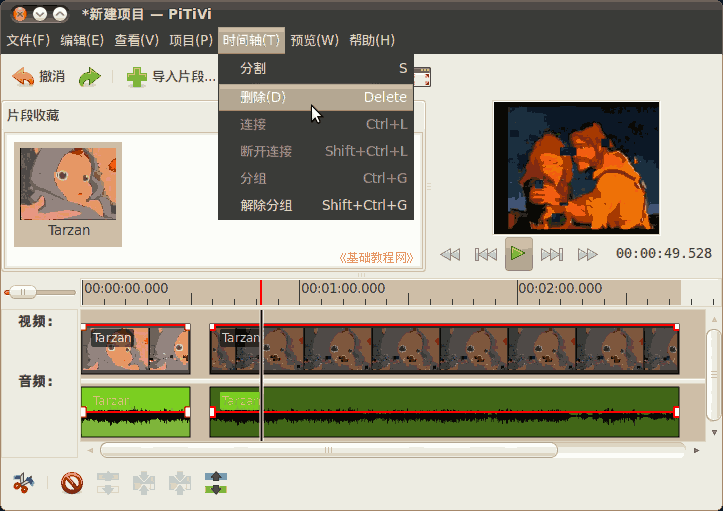Screen dimensions: 723x511
Task: Click the 音频: track label
Action: click(36, 381)
